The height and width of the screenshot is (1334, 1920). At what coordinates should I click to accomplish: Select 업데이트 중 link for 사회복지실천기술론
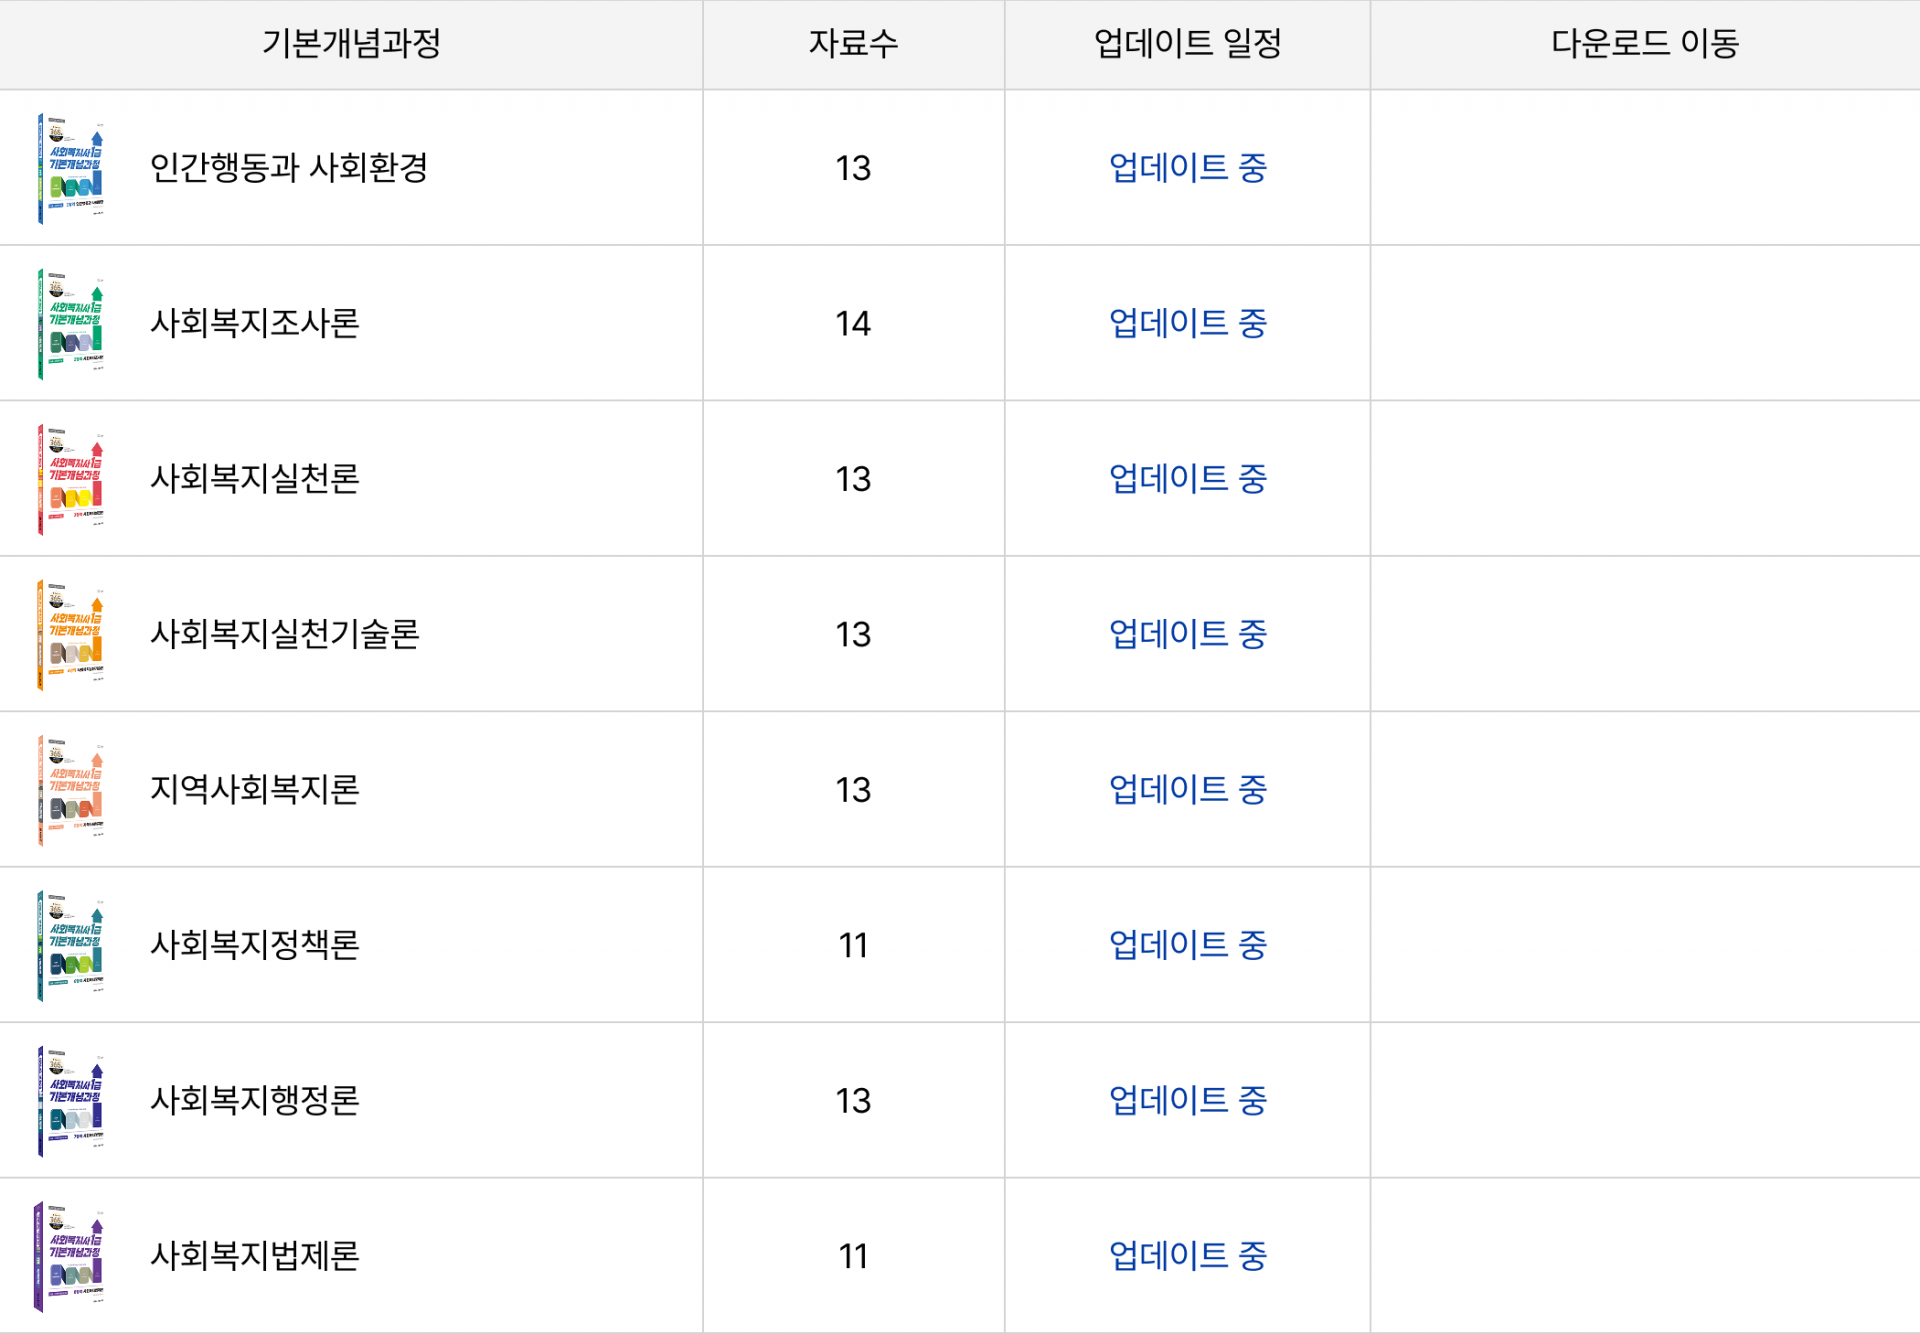[1187, 634]
